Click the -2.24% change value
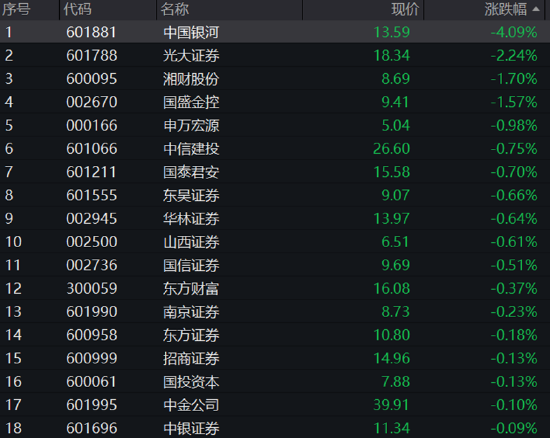 [514, 55]
